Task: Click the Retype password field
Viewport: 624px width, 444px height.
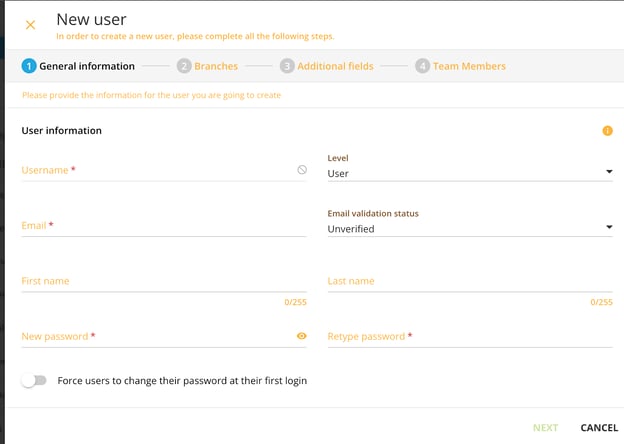Action: point(469,337)
